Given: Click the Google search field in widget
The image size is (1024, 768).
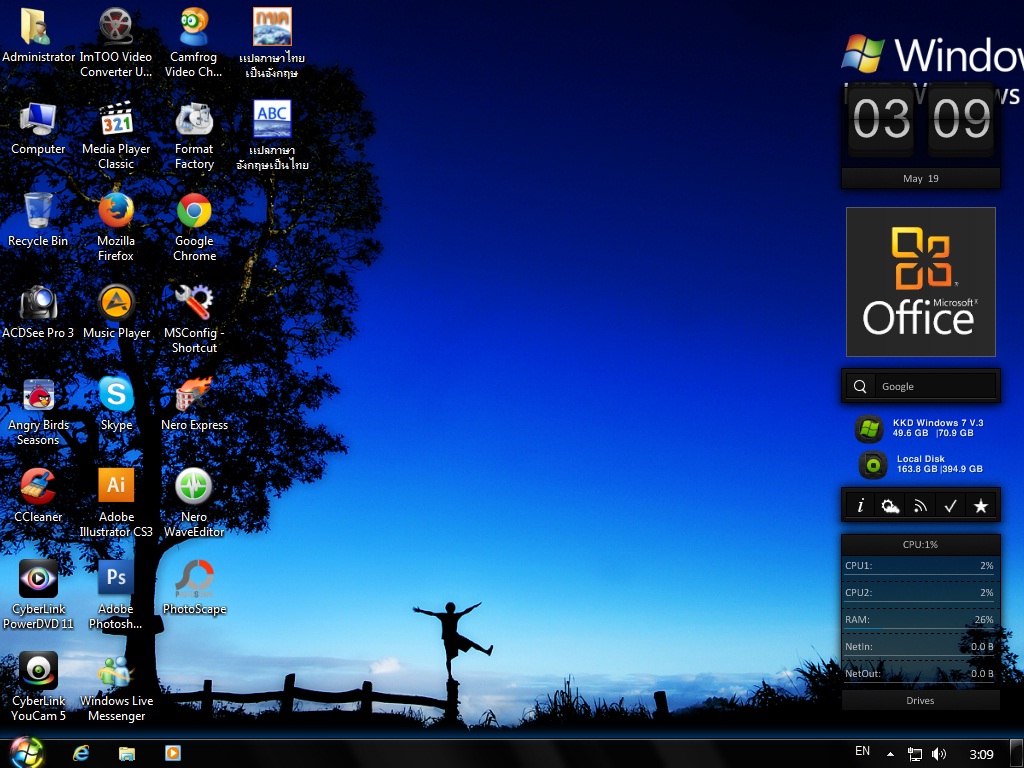Looking at the screenshot, I should coord(936,387).
